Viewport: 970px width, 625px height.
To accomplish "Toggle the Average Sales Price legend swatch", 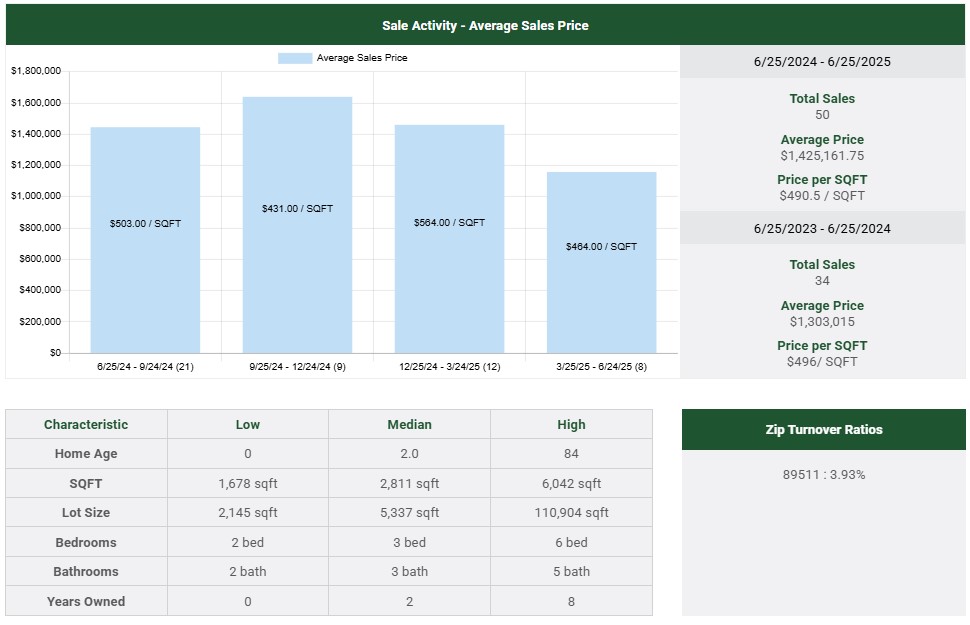I will coord(295,58).
